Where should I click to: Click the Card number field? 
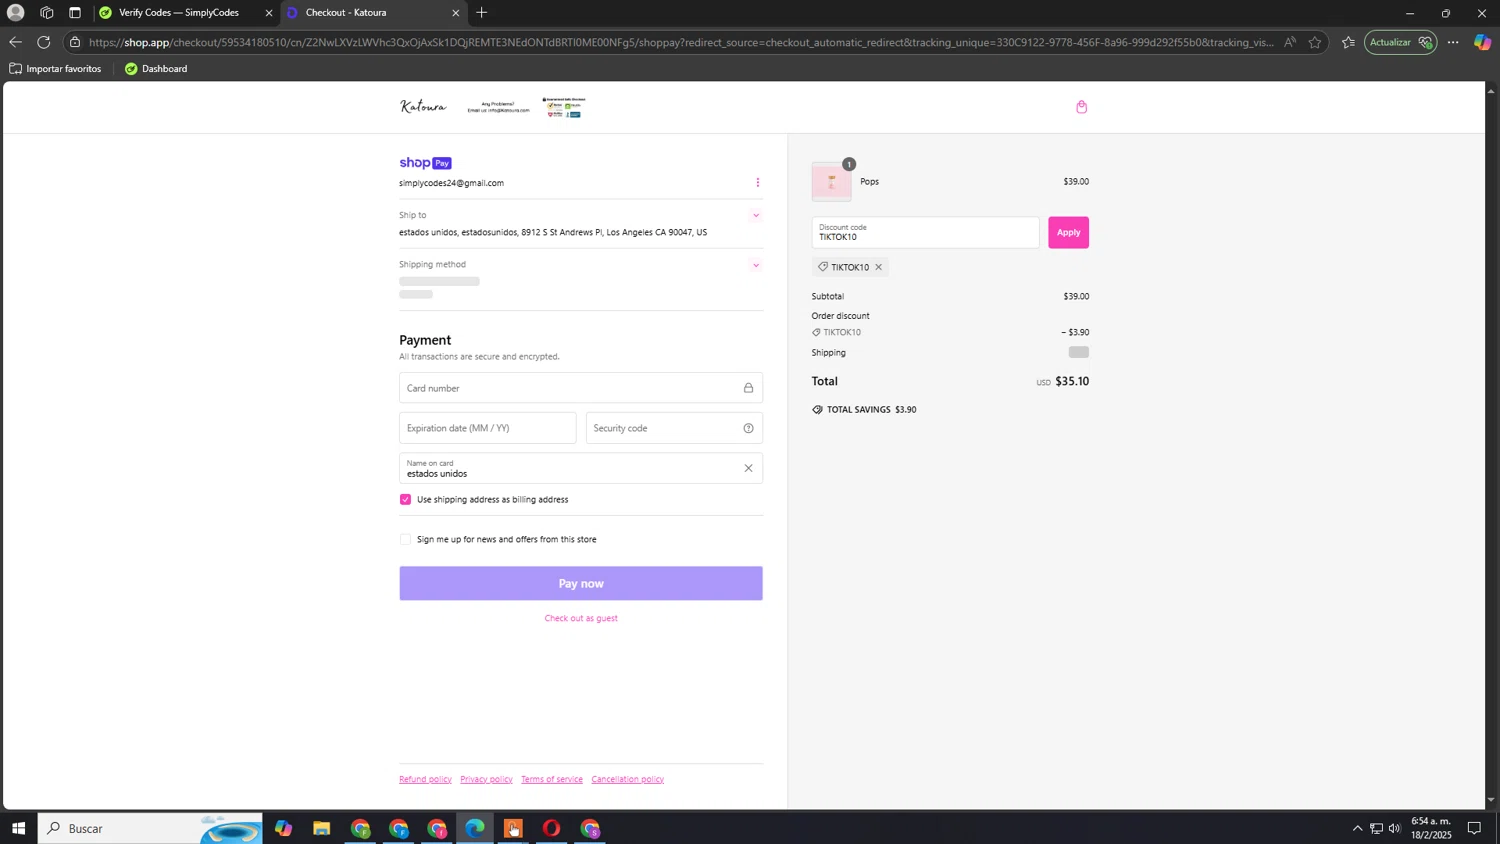tap(580, 388)
